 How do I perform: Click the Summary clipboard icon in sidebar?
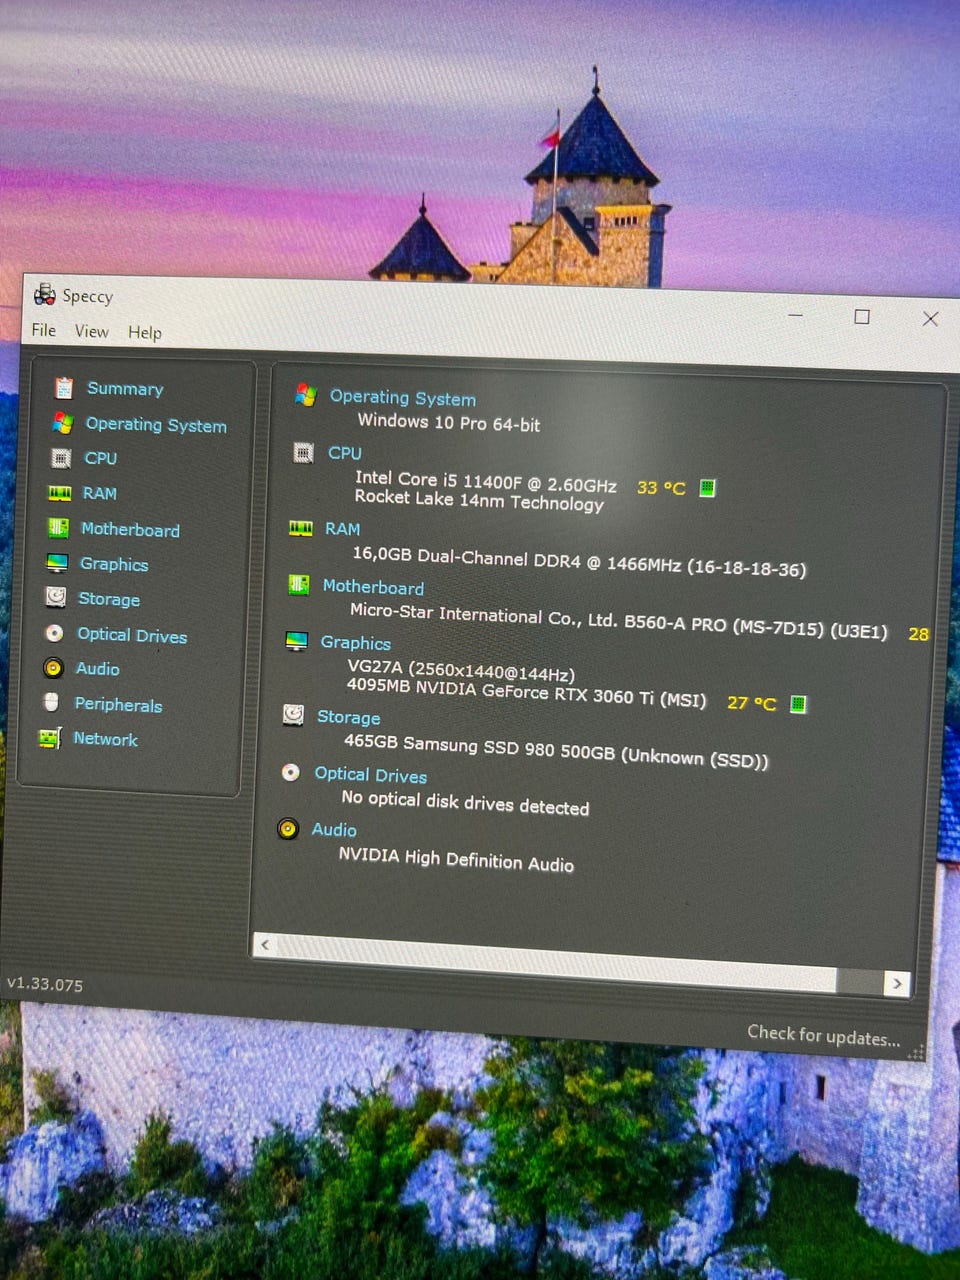64,388
